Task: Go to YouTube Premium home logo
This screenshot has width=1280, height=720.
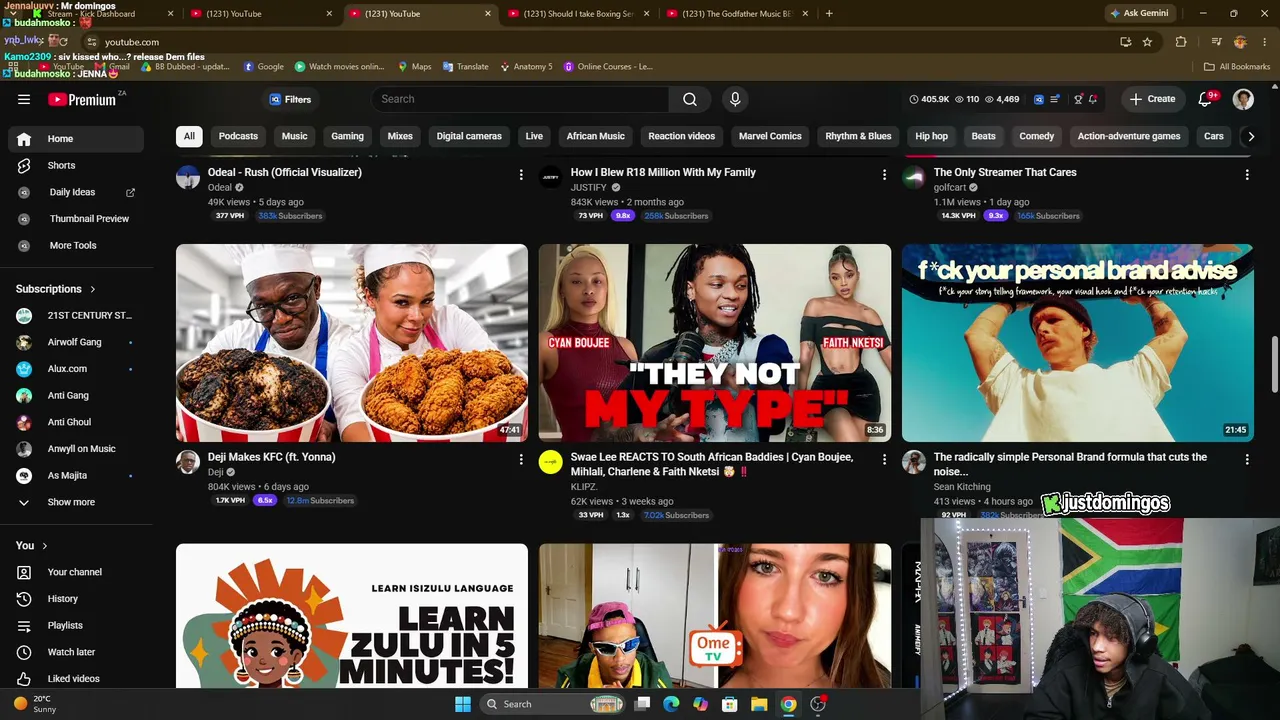Action: (82, 99)
